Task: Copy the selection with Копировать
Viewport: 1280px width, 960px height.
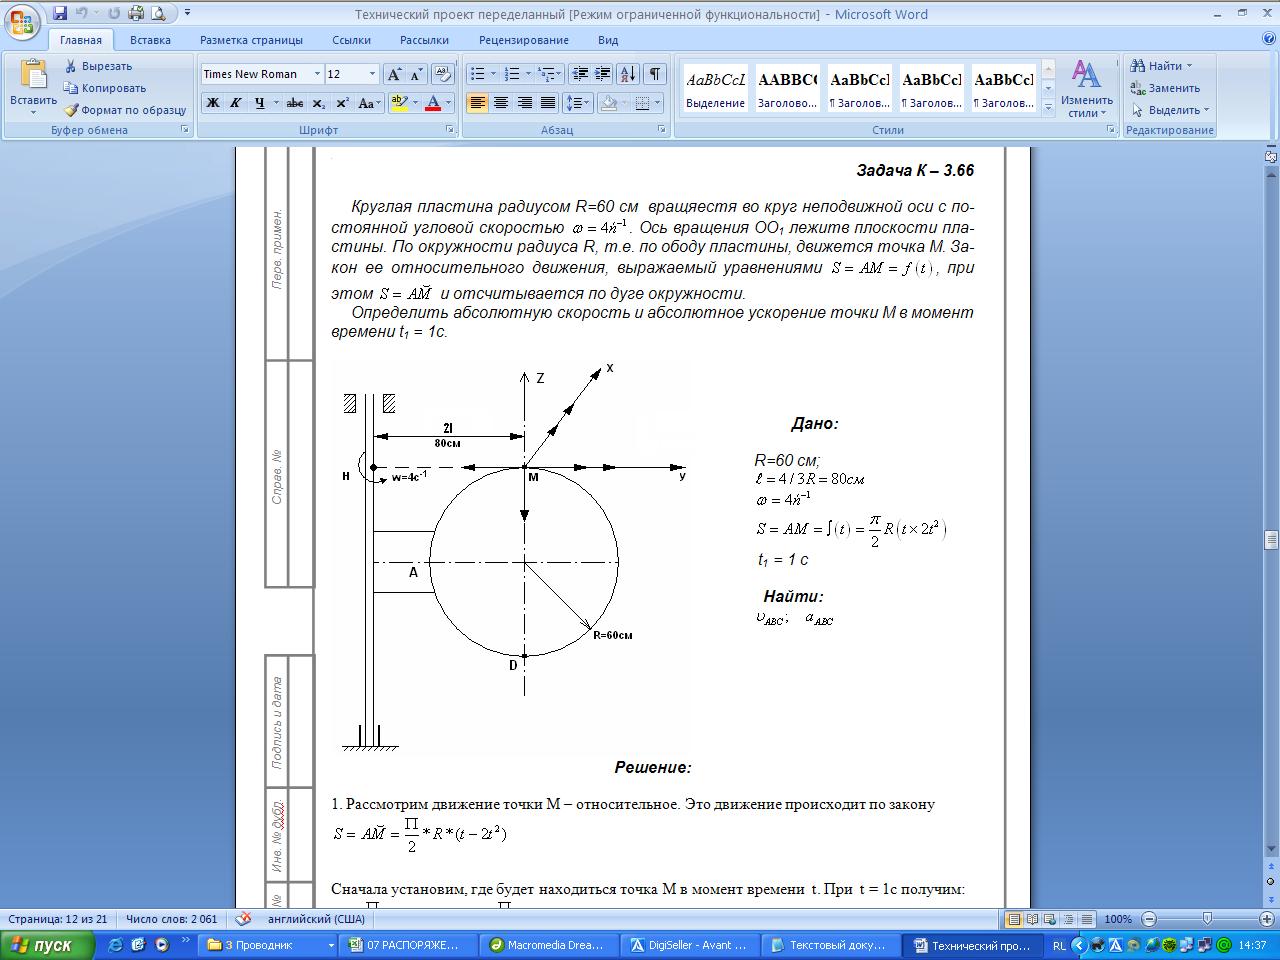Action: pos(104,88)
